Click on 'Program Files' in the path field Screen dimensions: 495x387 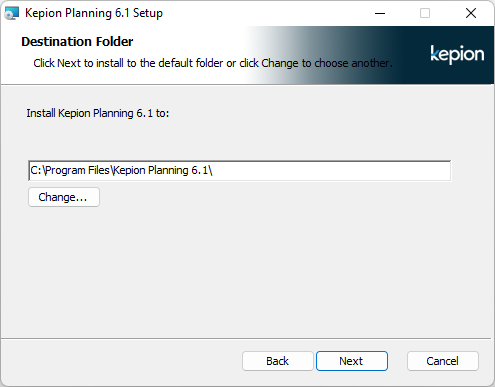click(x=77, y=170)
